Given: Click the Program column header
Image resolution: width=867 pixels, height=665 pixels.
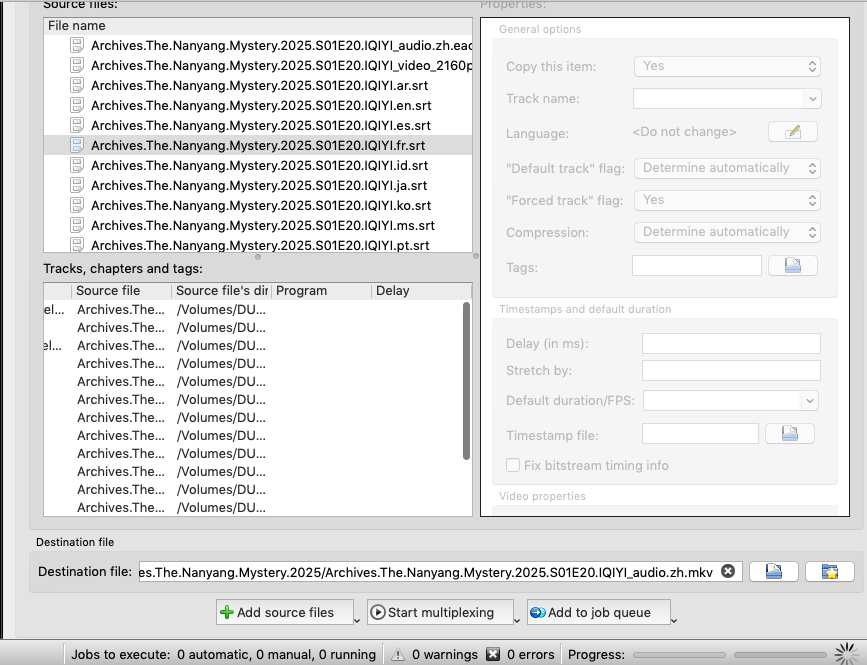Looking at the screenshot, I should tap(321, 291).
